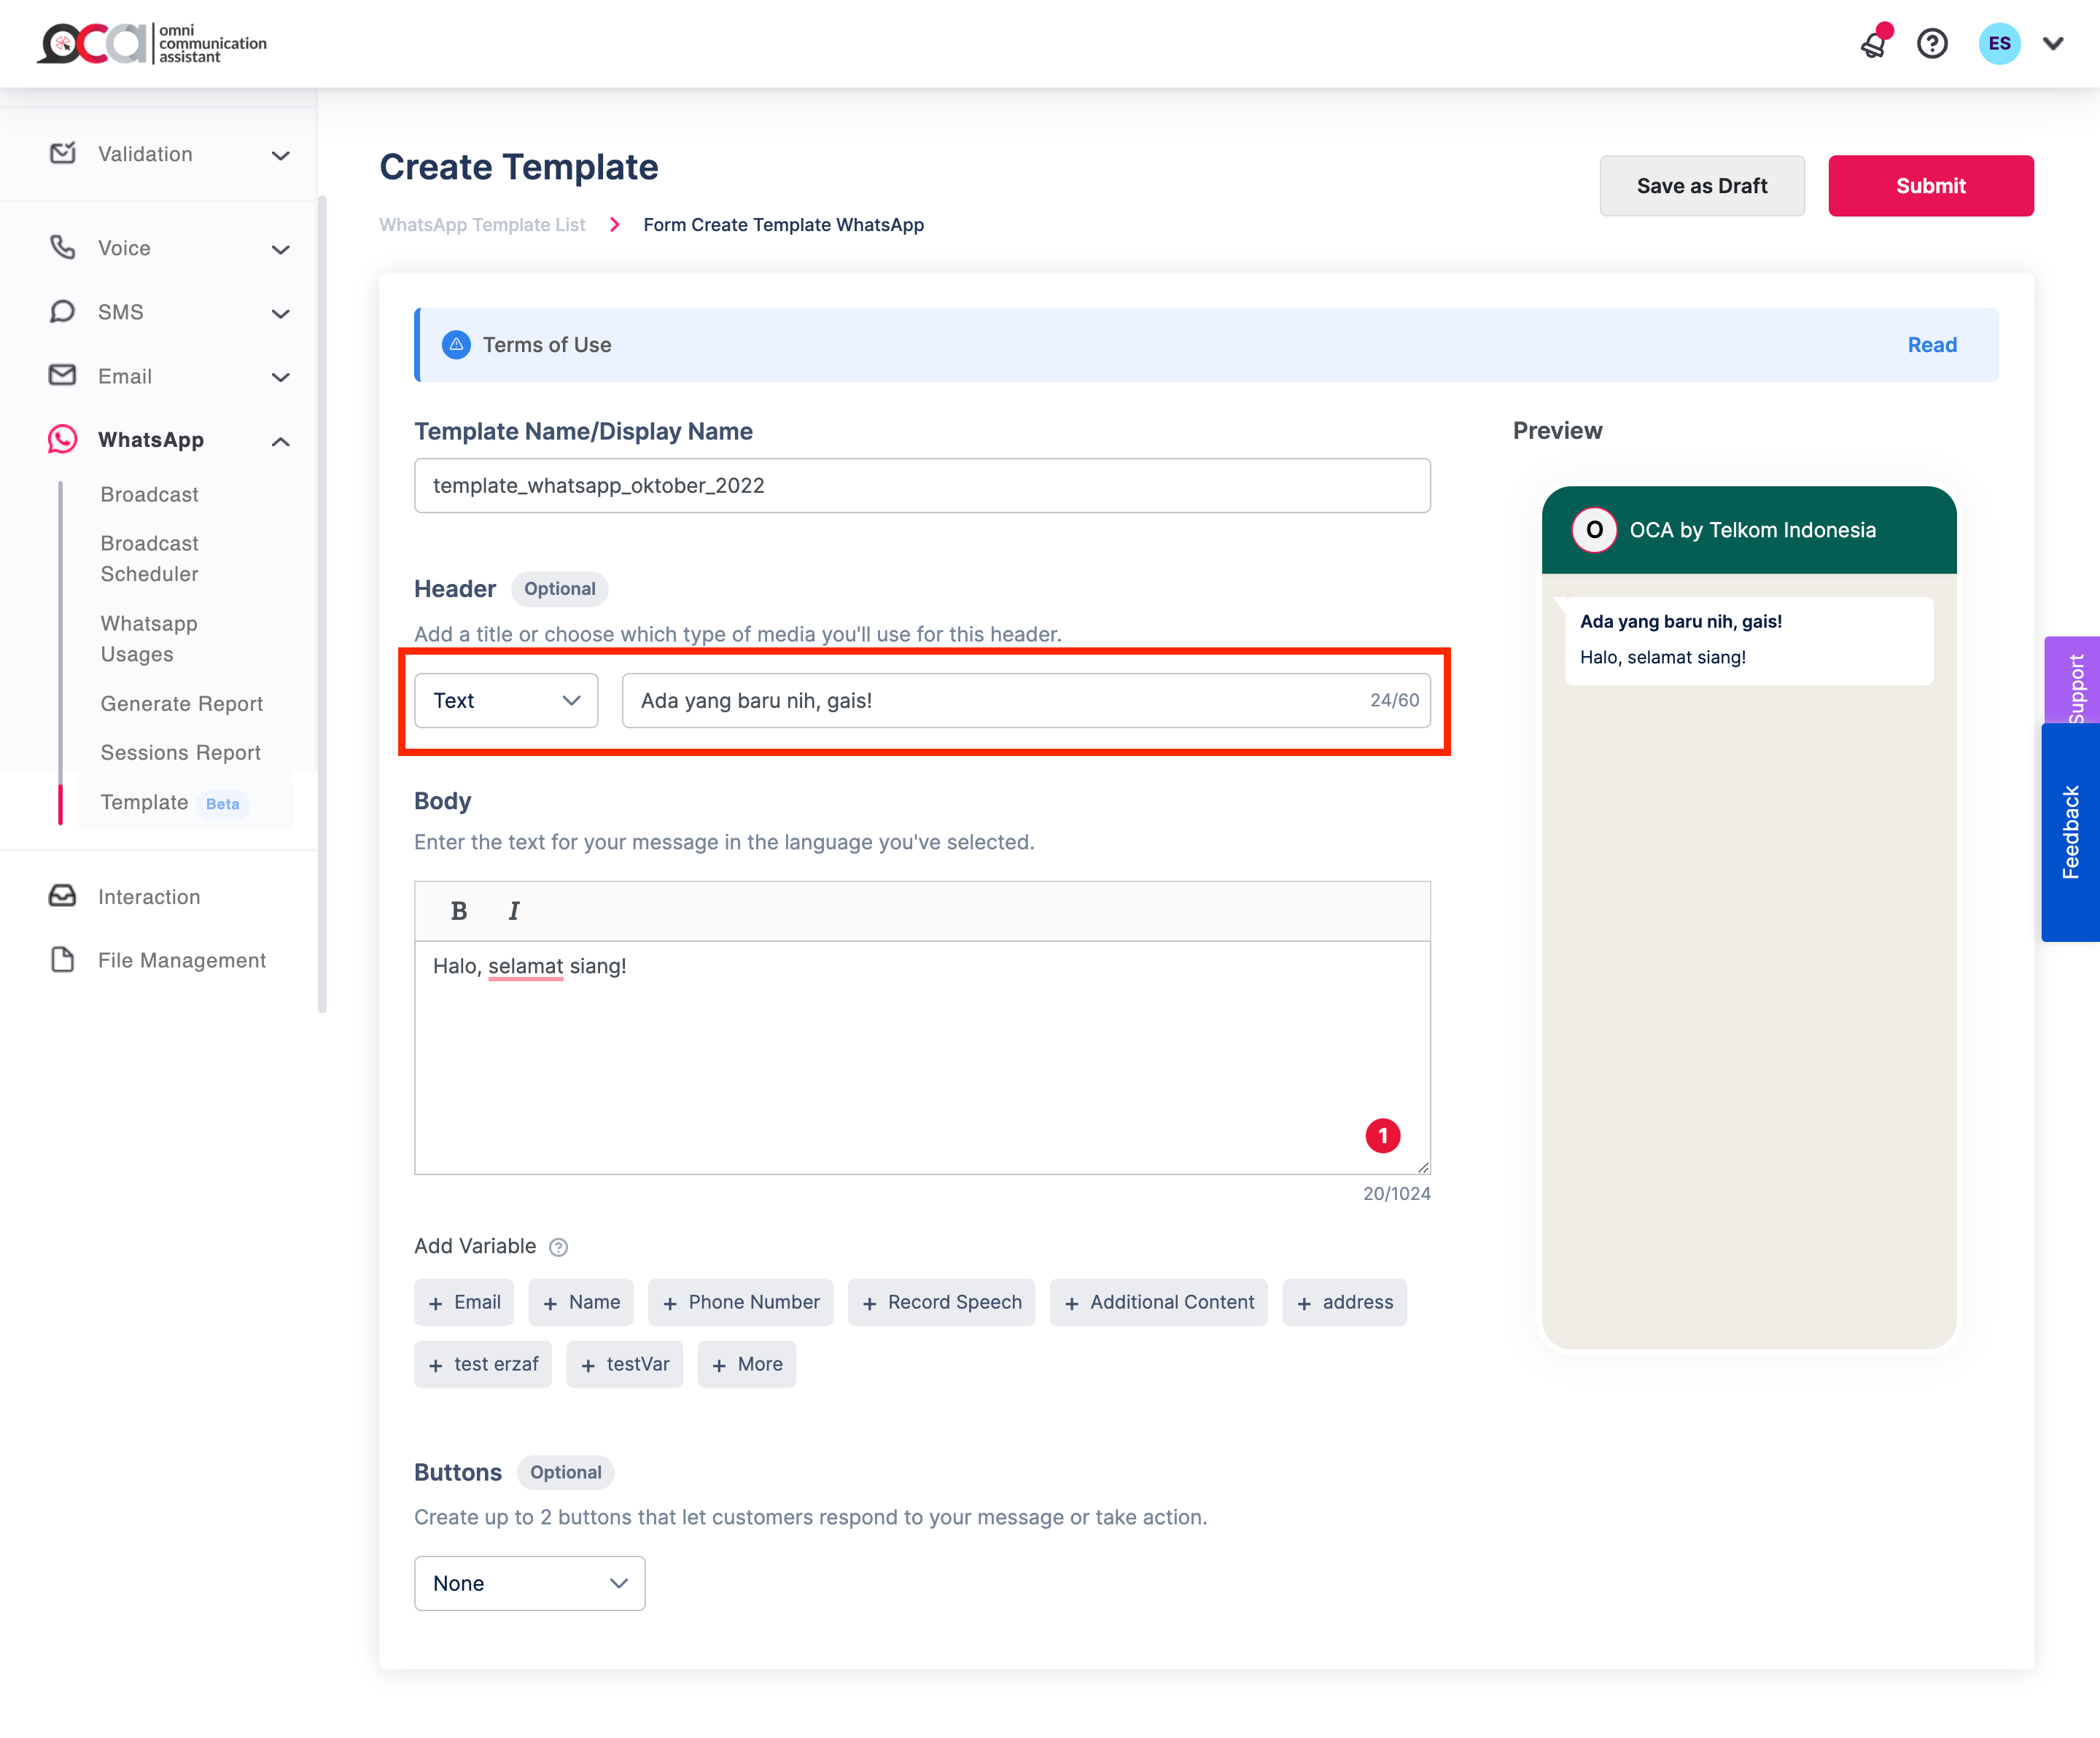Toggle bold formatting in body editor

459,910
